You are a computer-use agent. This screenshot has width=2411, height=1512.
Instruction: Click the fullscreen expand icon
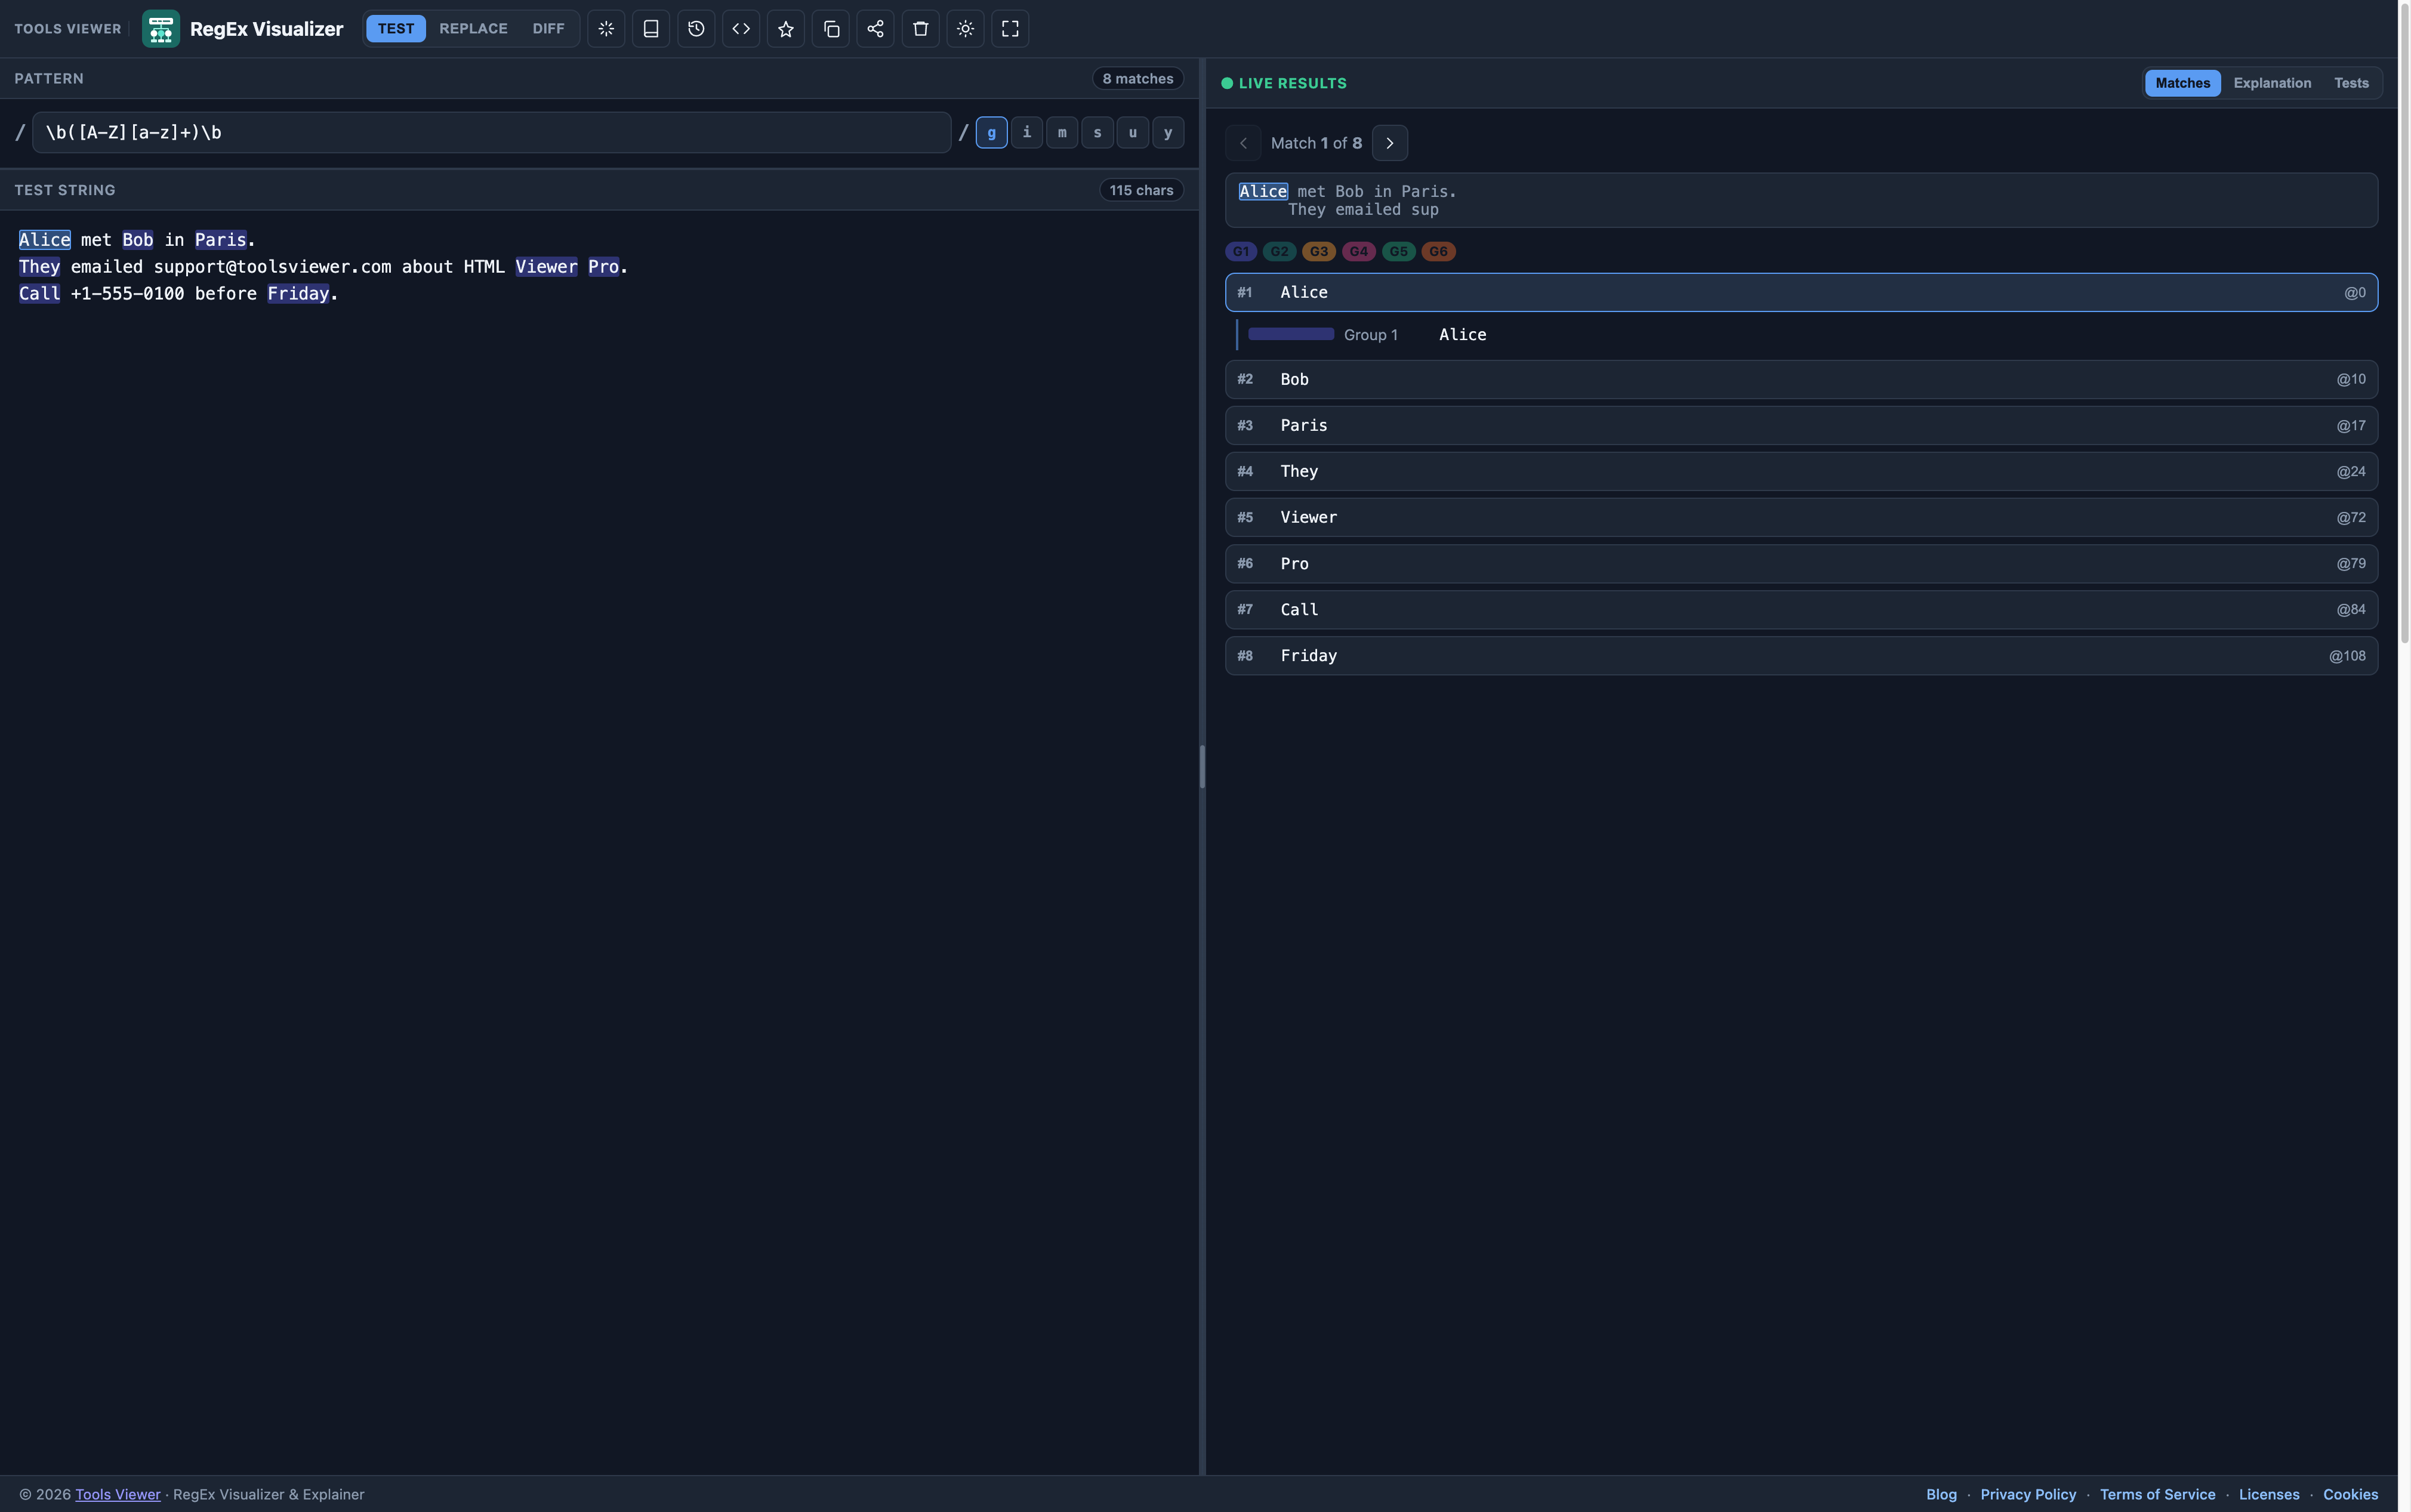pos(1011,29)
